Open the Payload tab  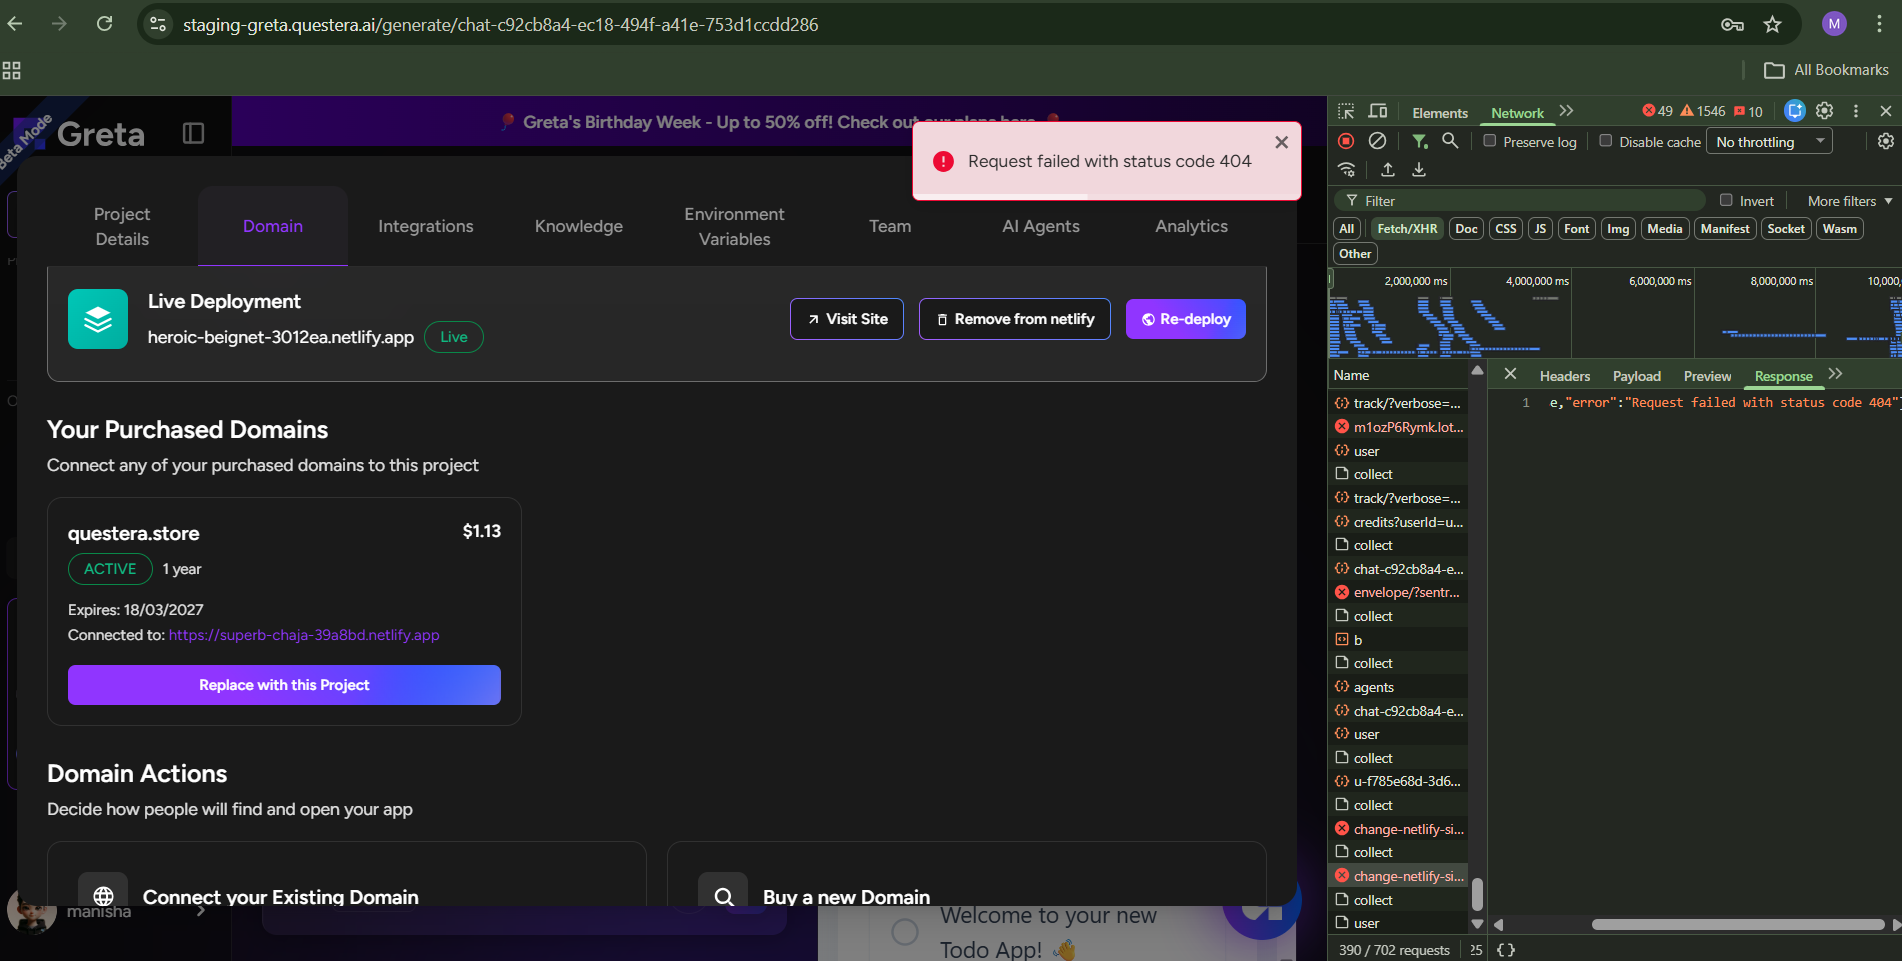pyautogui.click(x=1637, y=376)
